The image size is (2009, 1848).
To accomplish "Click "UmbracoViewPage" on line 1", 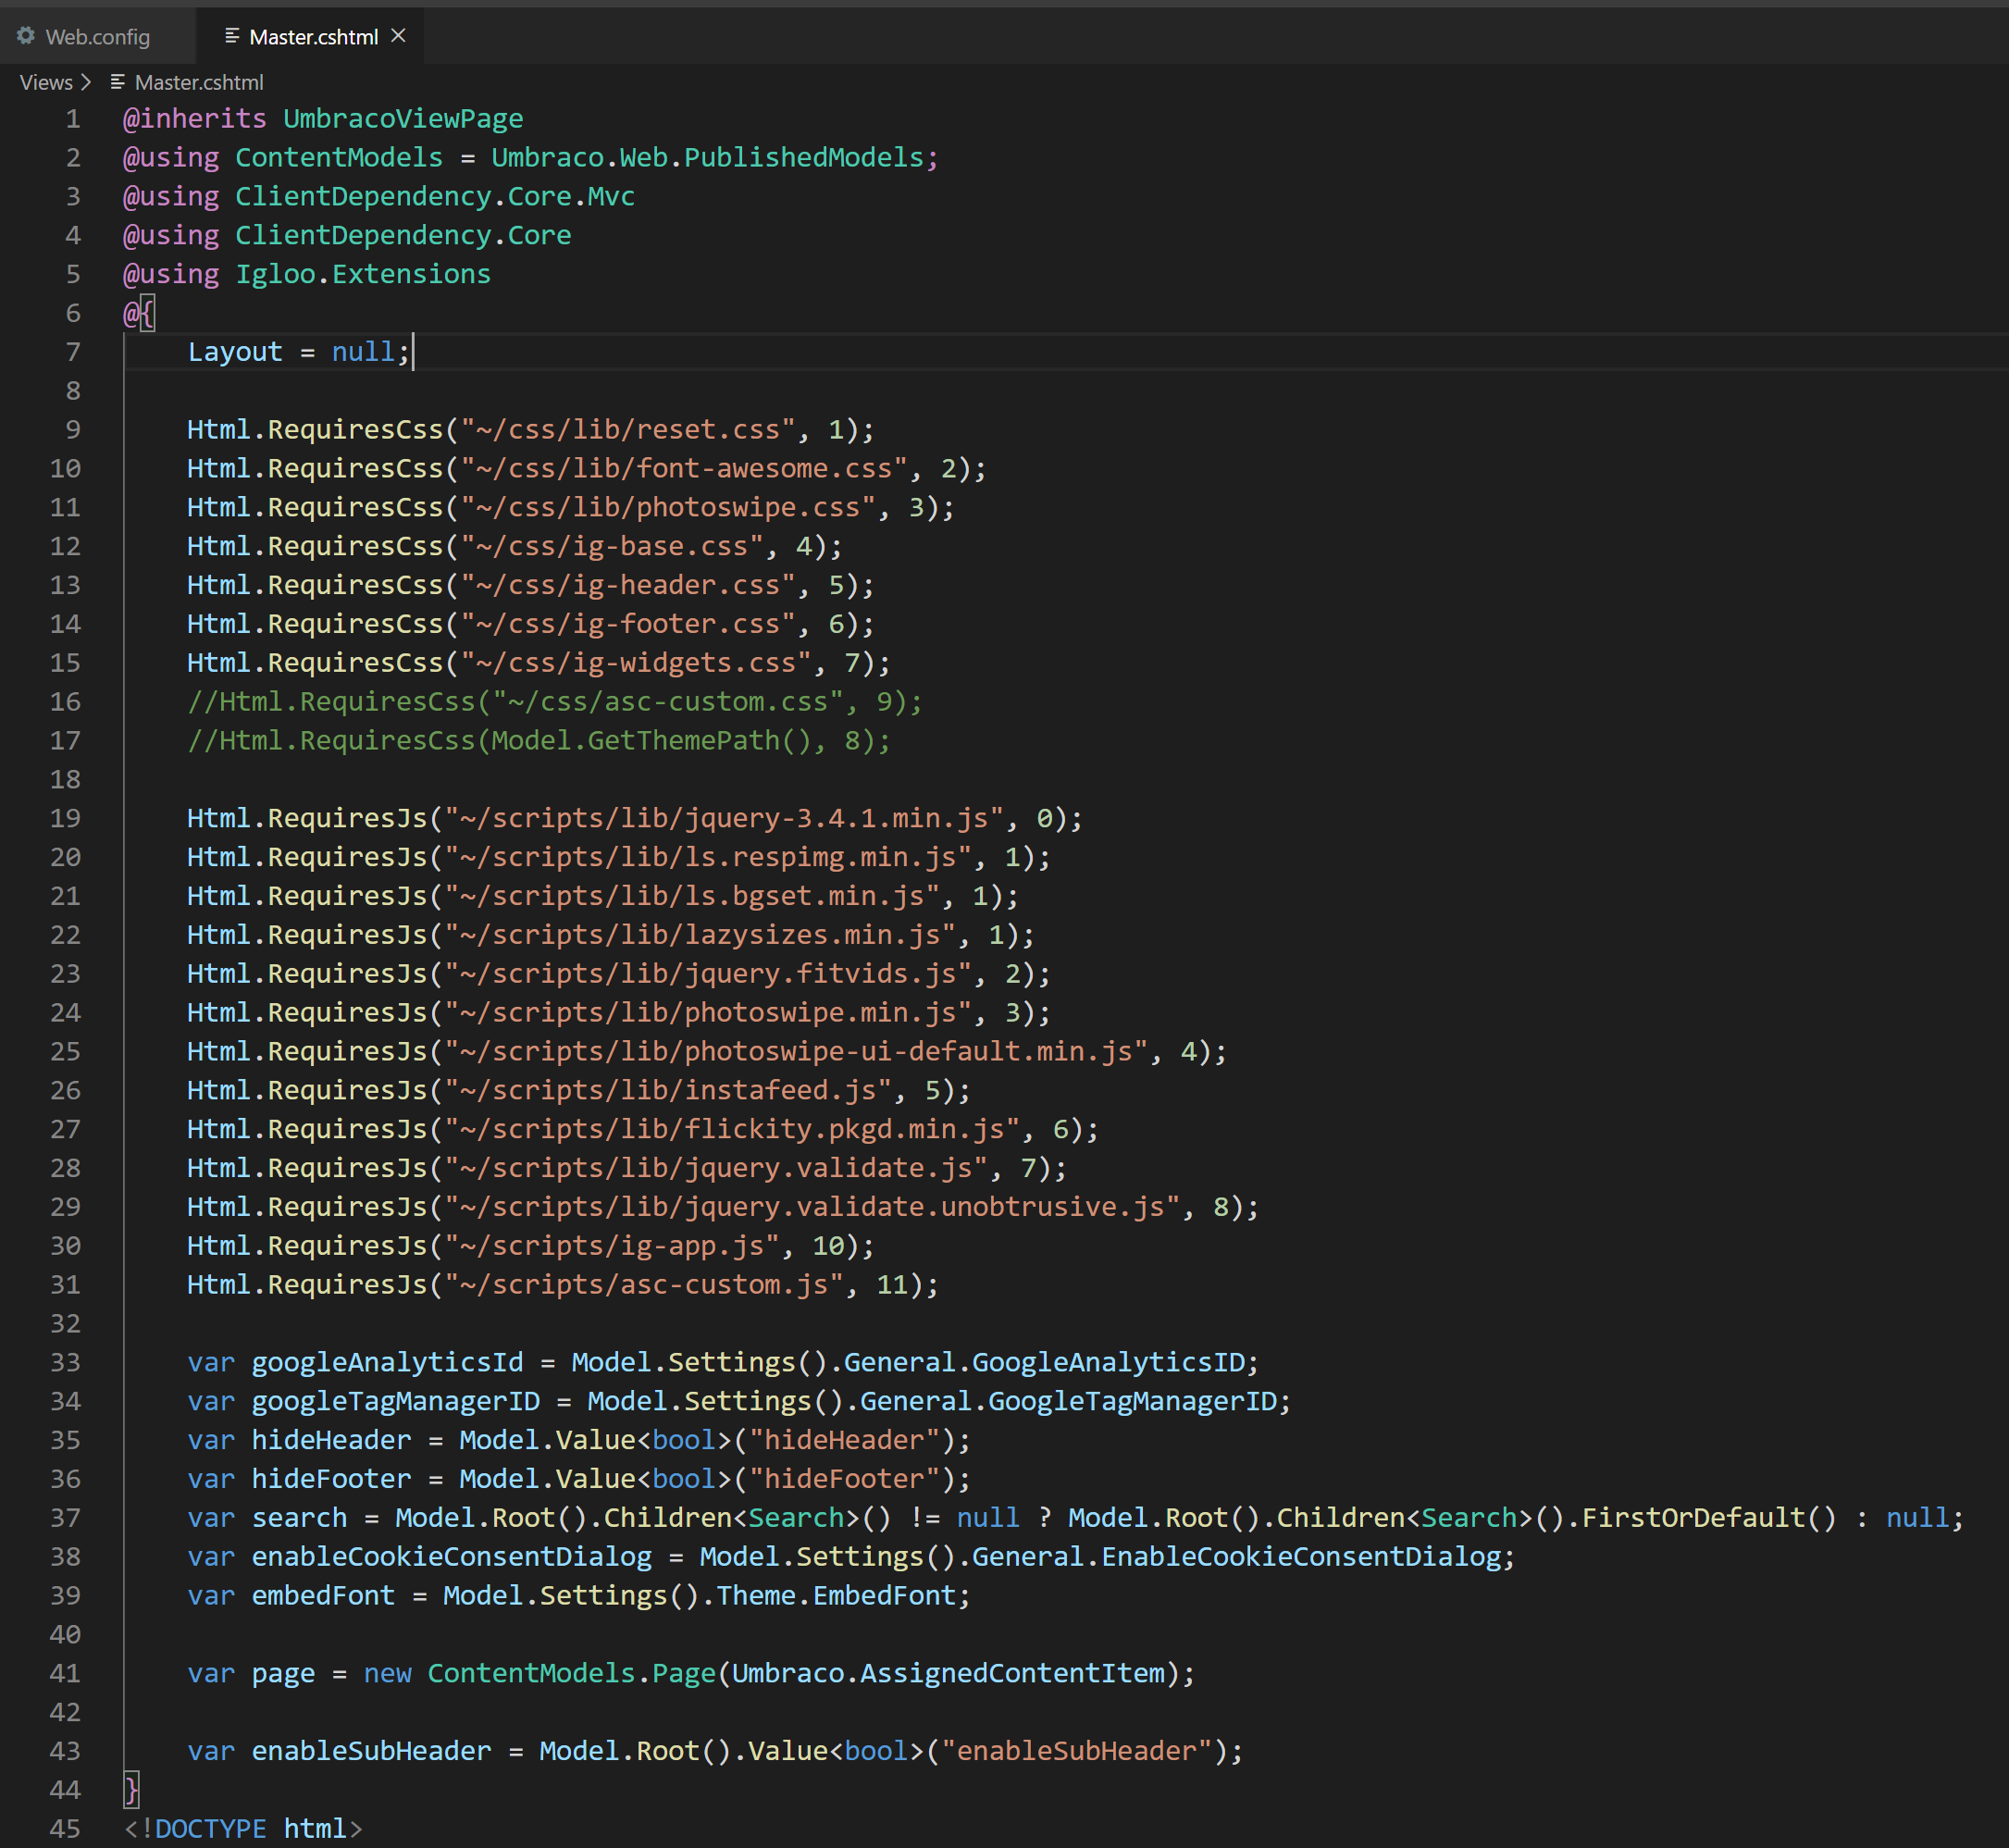I will click(x=403, y=119).
